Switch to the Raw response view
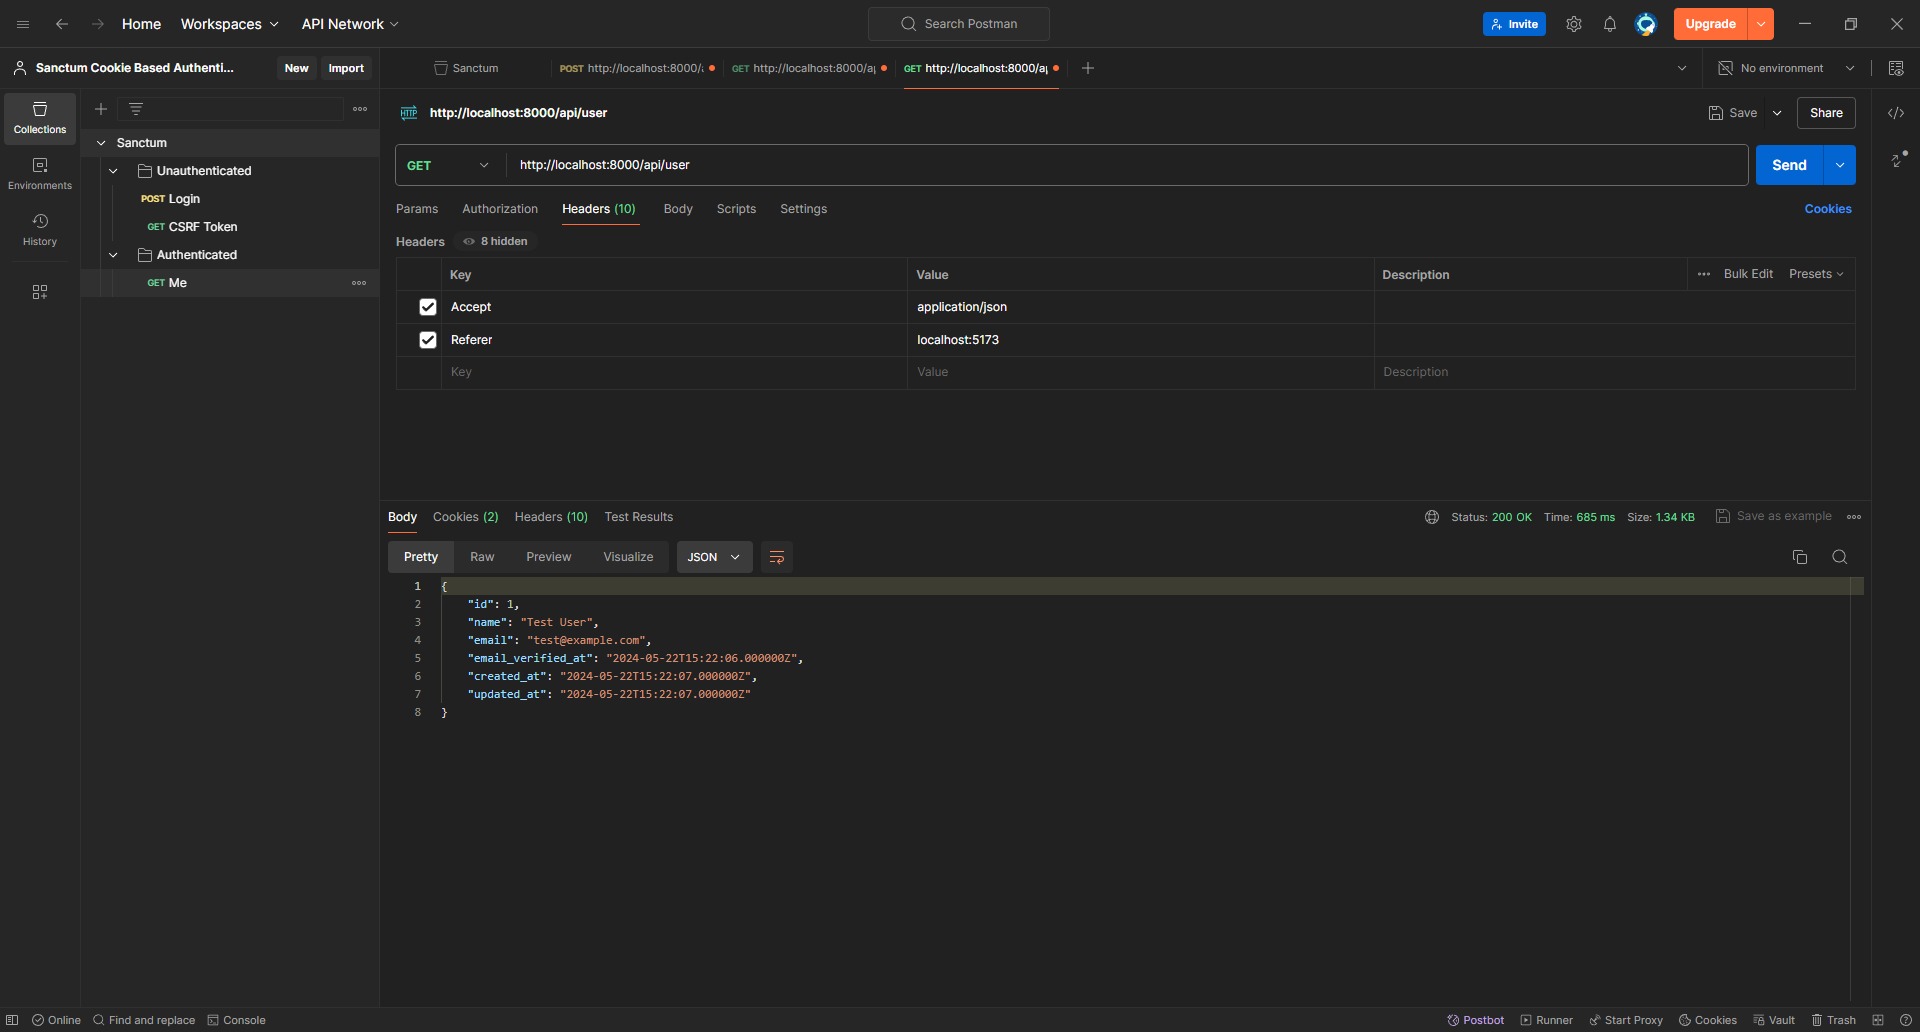 coord(481,557)
